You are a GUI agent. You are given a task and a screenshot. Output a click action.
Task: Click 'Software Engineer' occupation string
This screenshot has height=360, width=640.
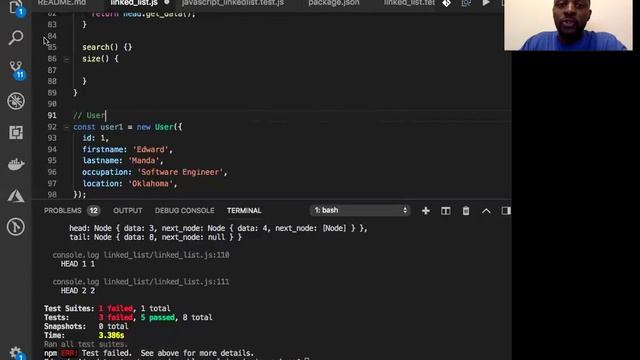pyautogui.click(x=180, y=172)
